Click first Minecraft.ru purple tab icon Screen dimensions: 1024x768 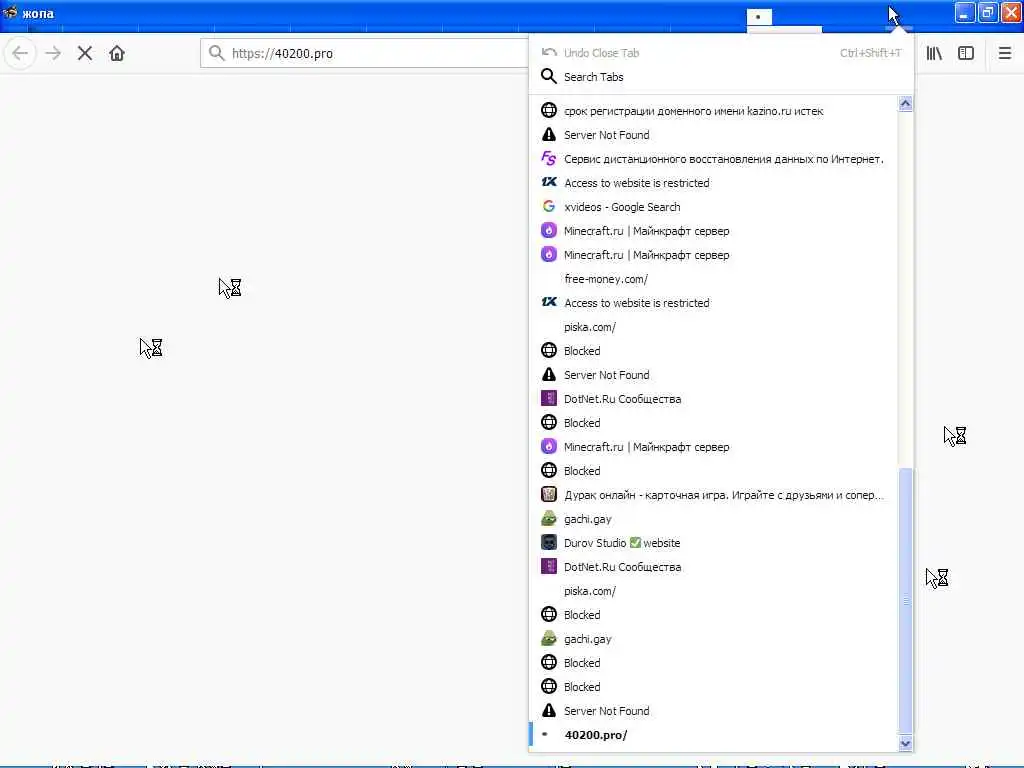(x=549, y=231)
